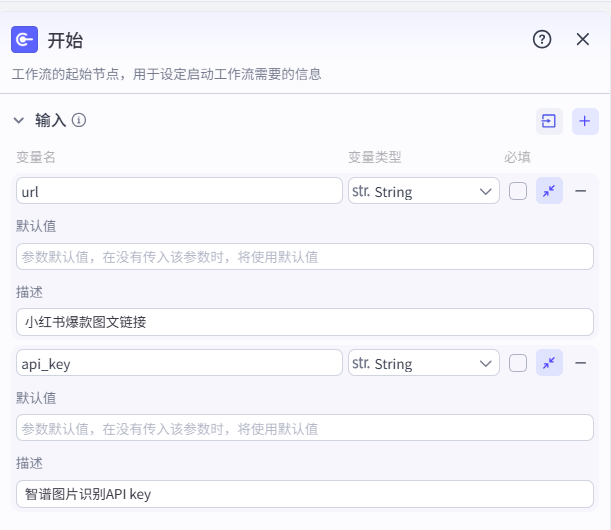Check the required box for api_key
The height and width of the screenshot is (530, 611).
click(518, 363)
